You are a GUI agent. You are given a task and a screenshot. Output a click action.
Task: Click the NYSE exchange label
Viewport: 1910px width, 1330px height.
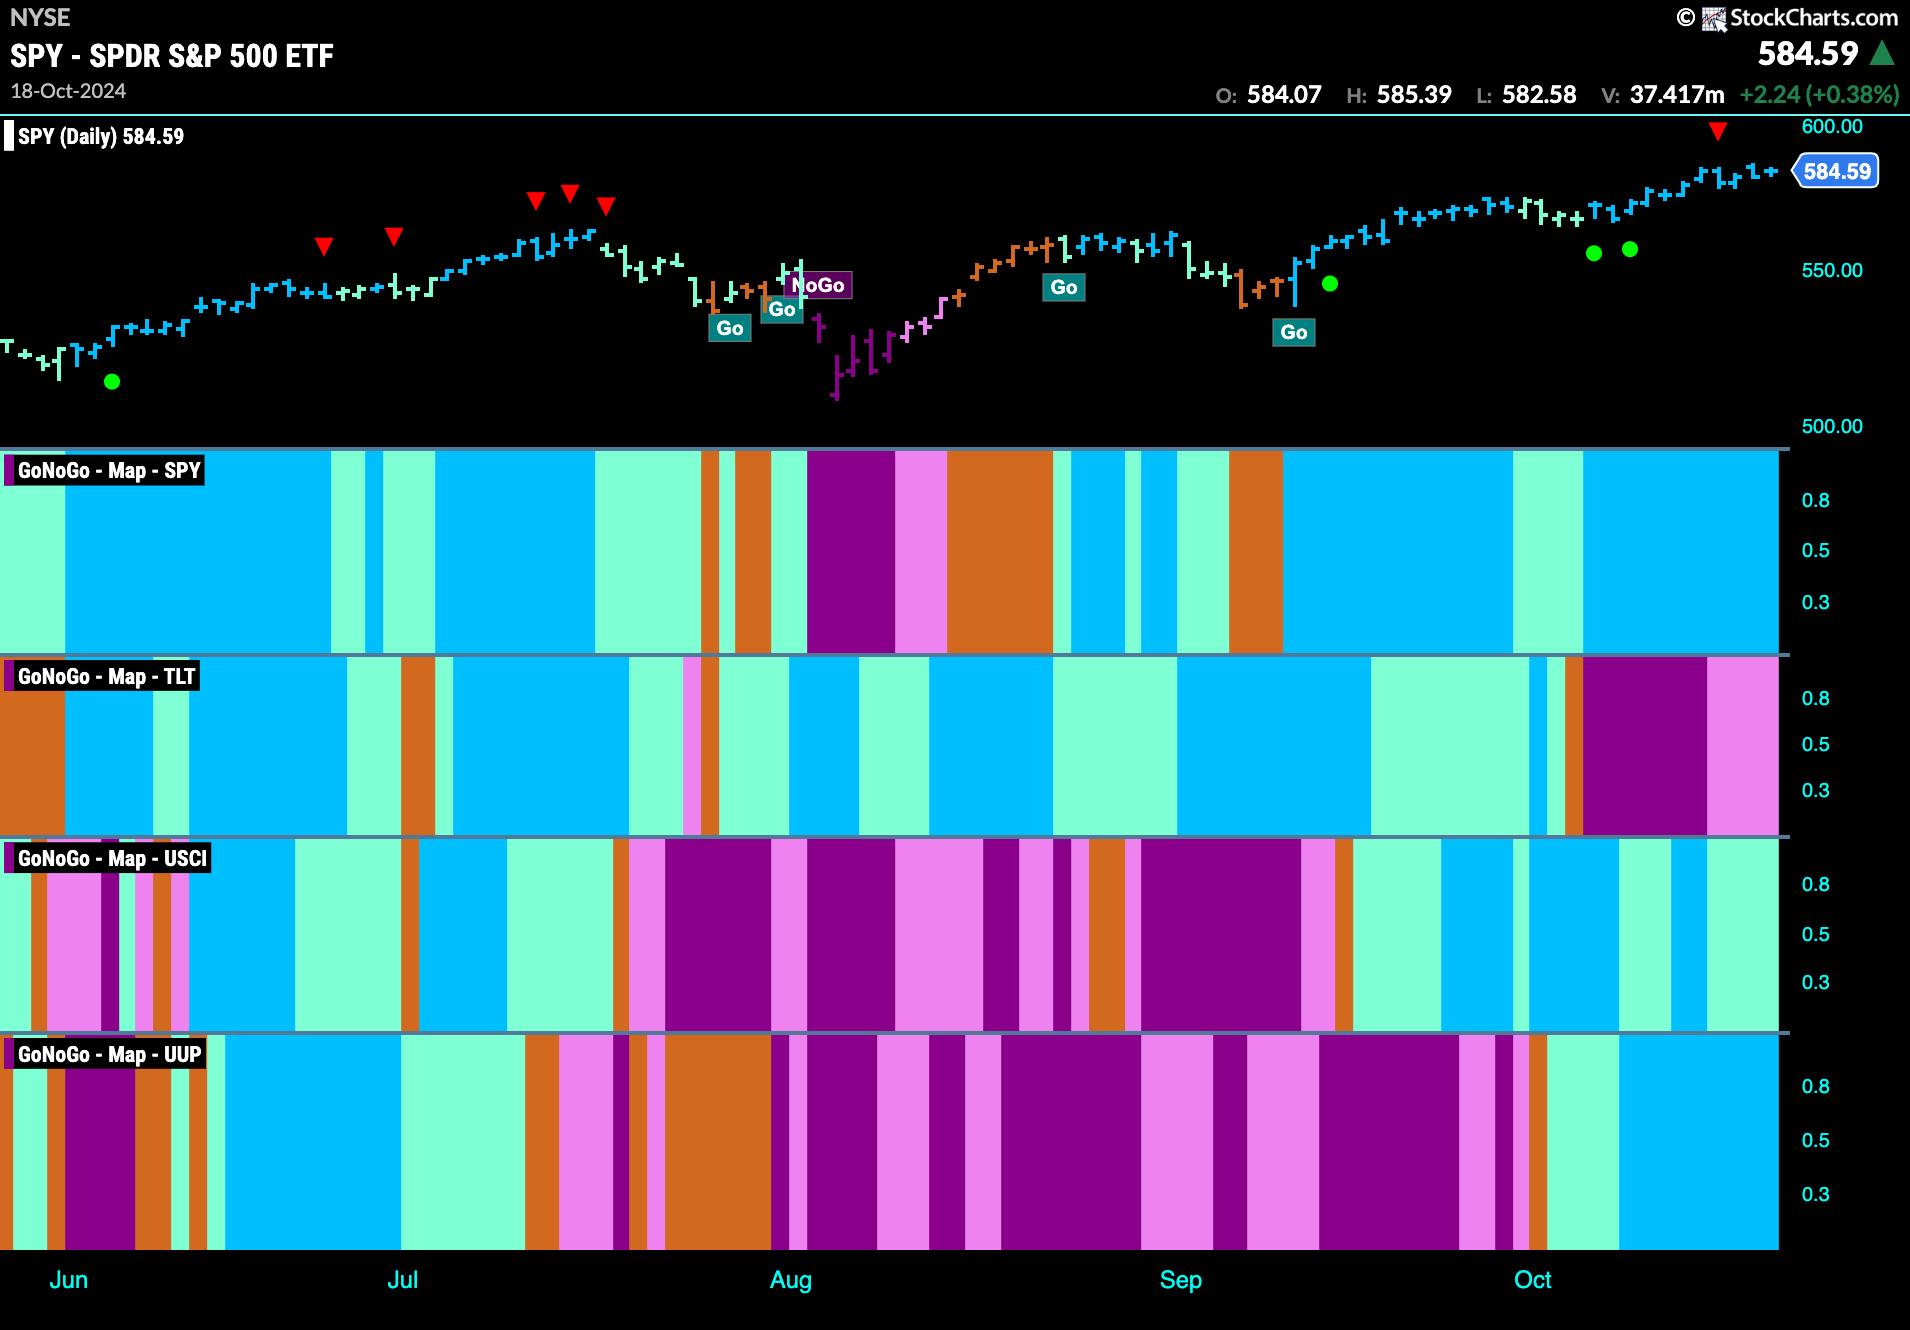coord(40,17)
